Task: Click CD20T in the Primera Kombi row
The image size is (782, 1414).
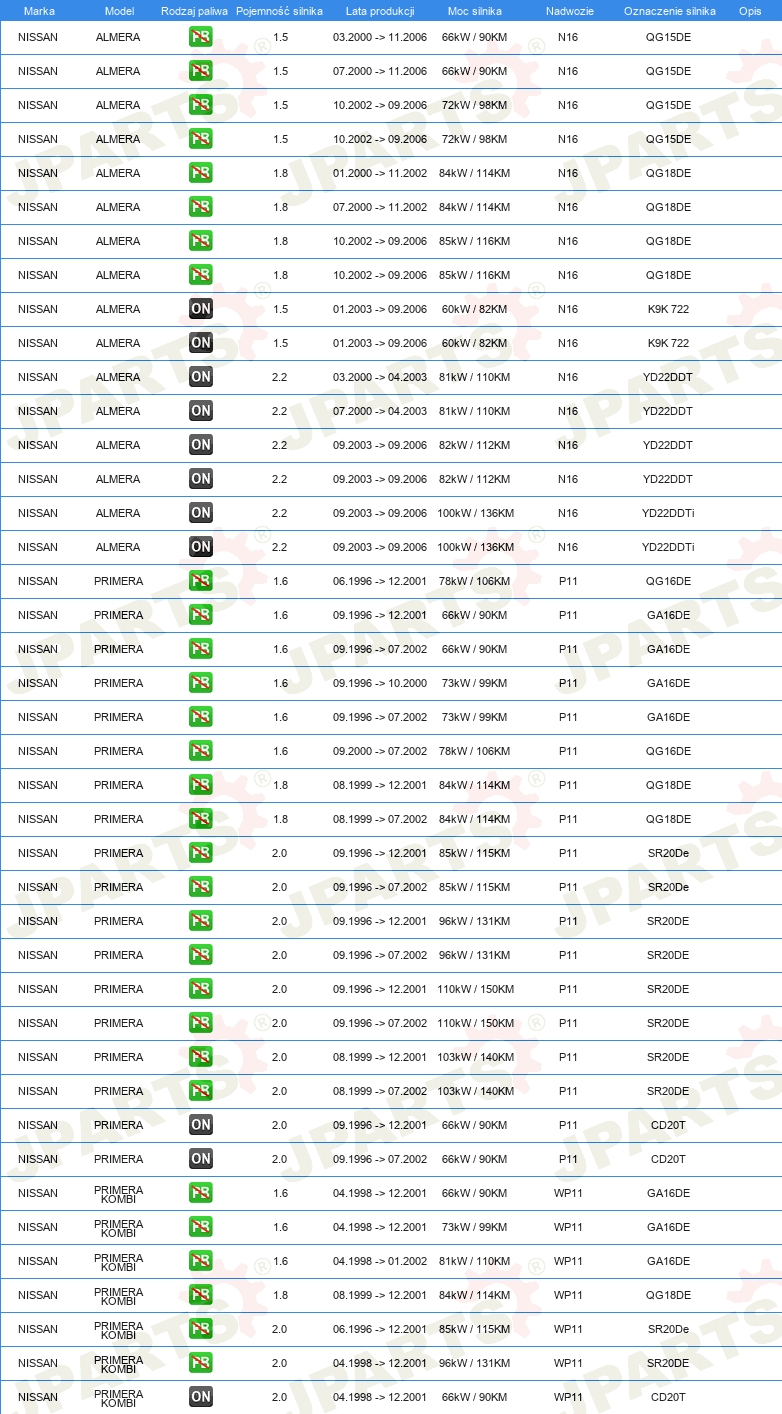Action: [668, 1397]
